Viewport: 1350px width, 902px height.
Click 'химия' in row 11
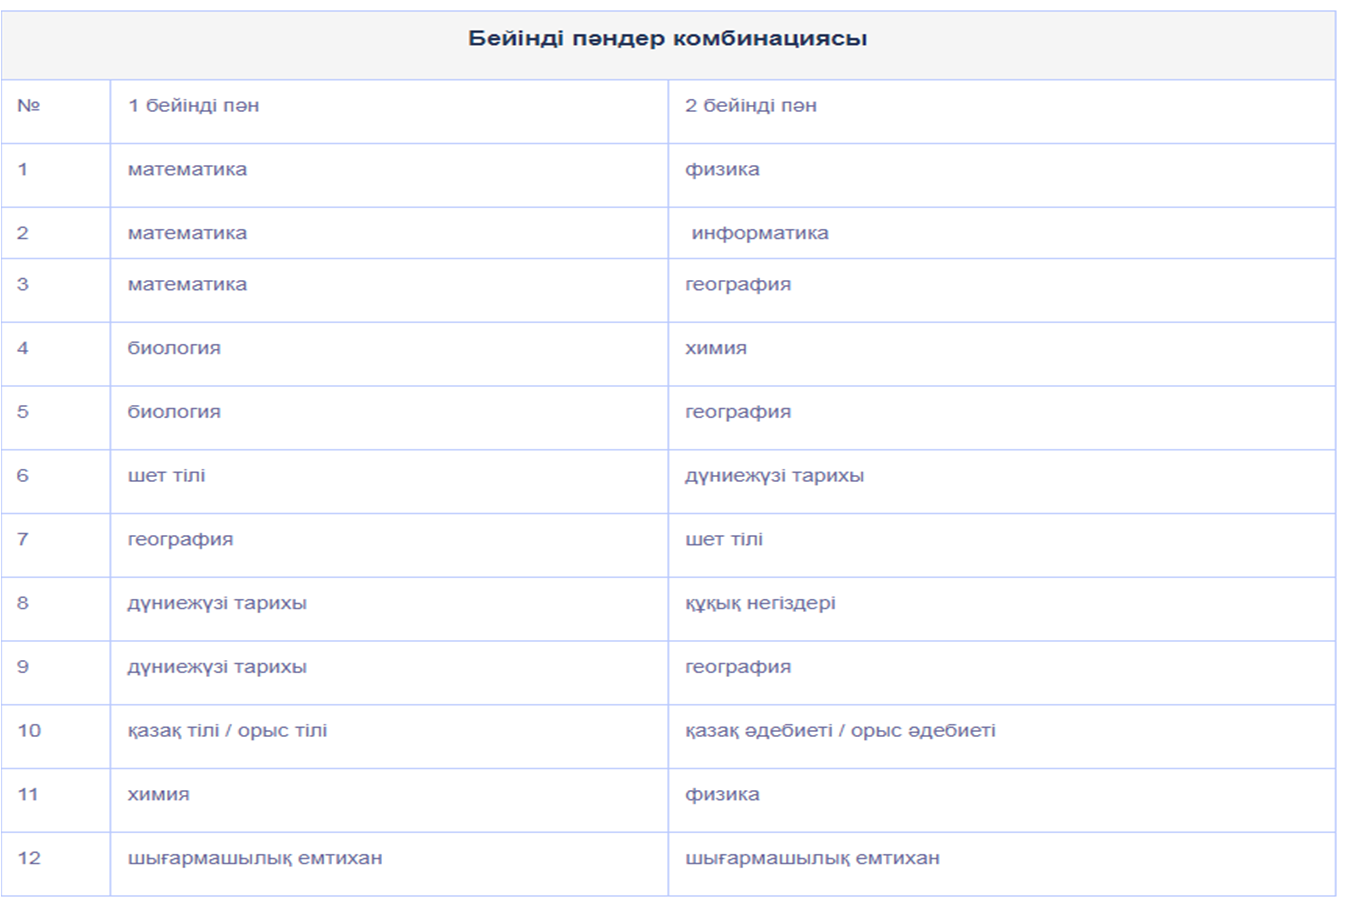[158, 795]
